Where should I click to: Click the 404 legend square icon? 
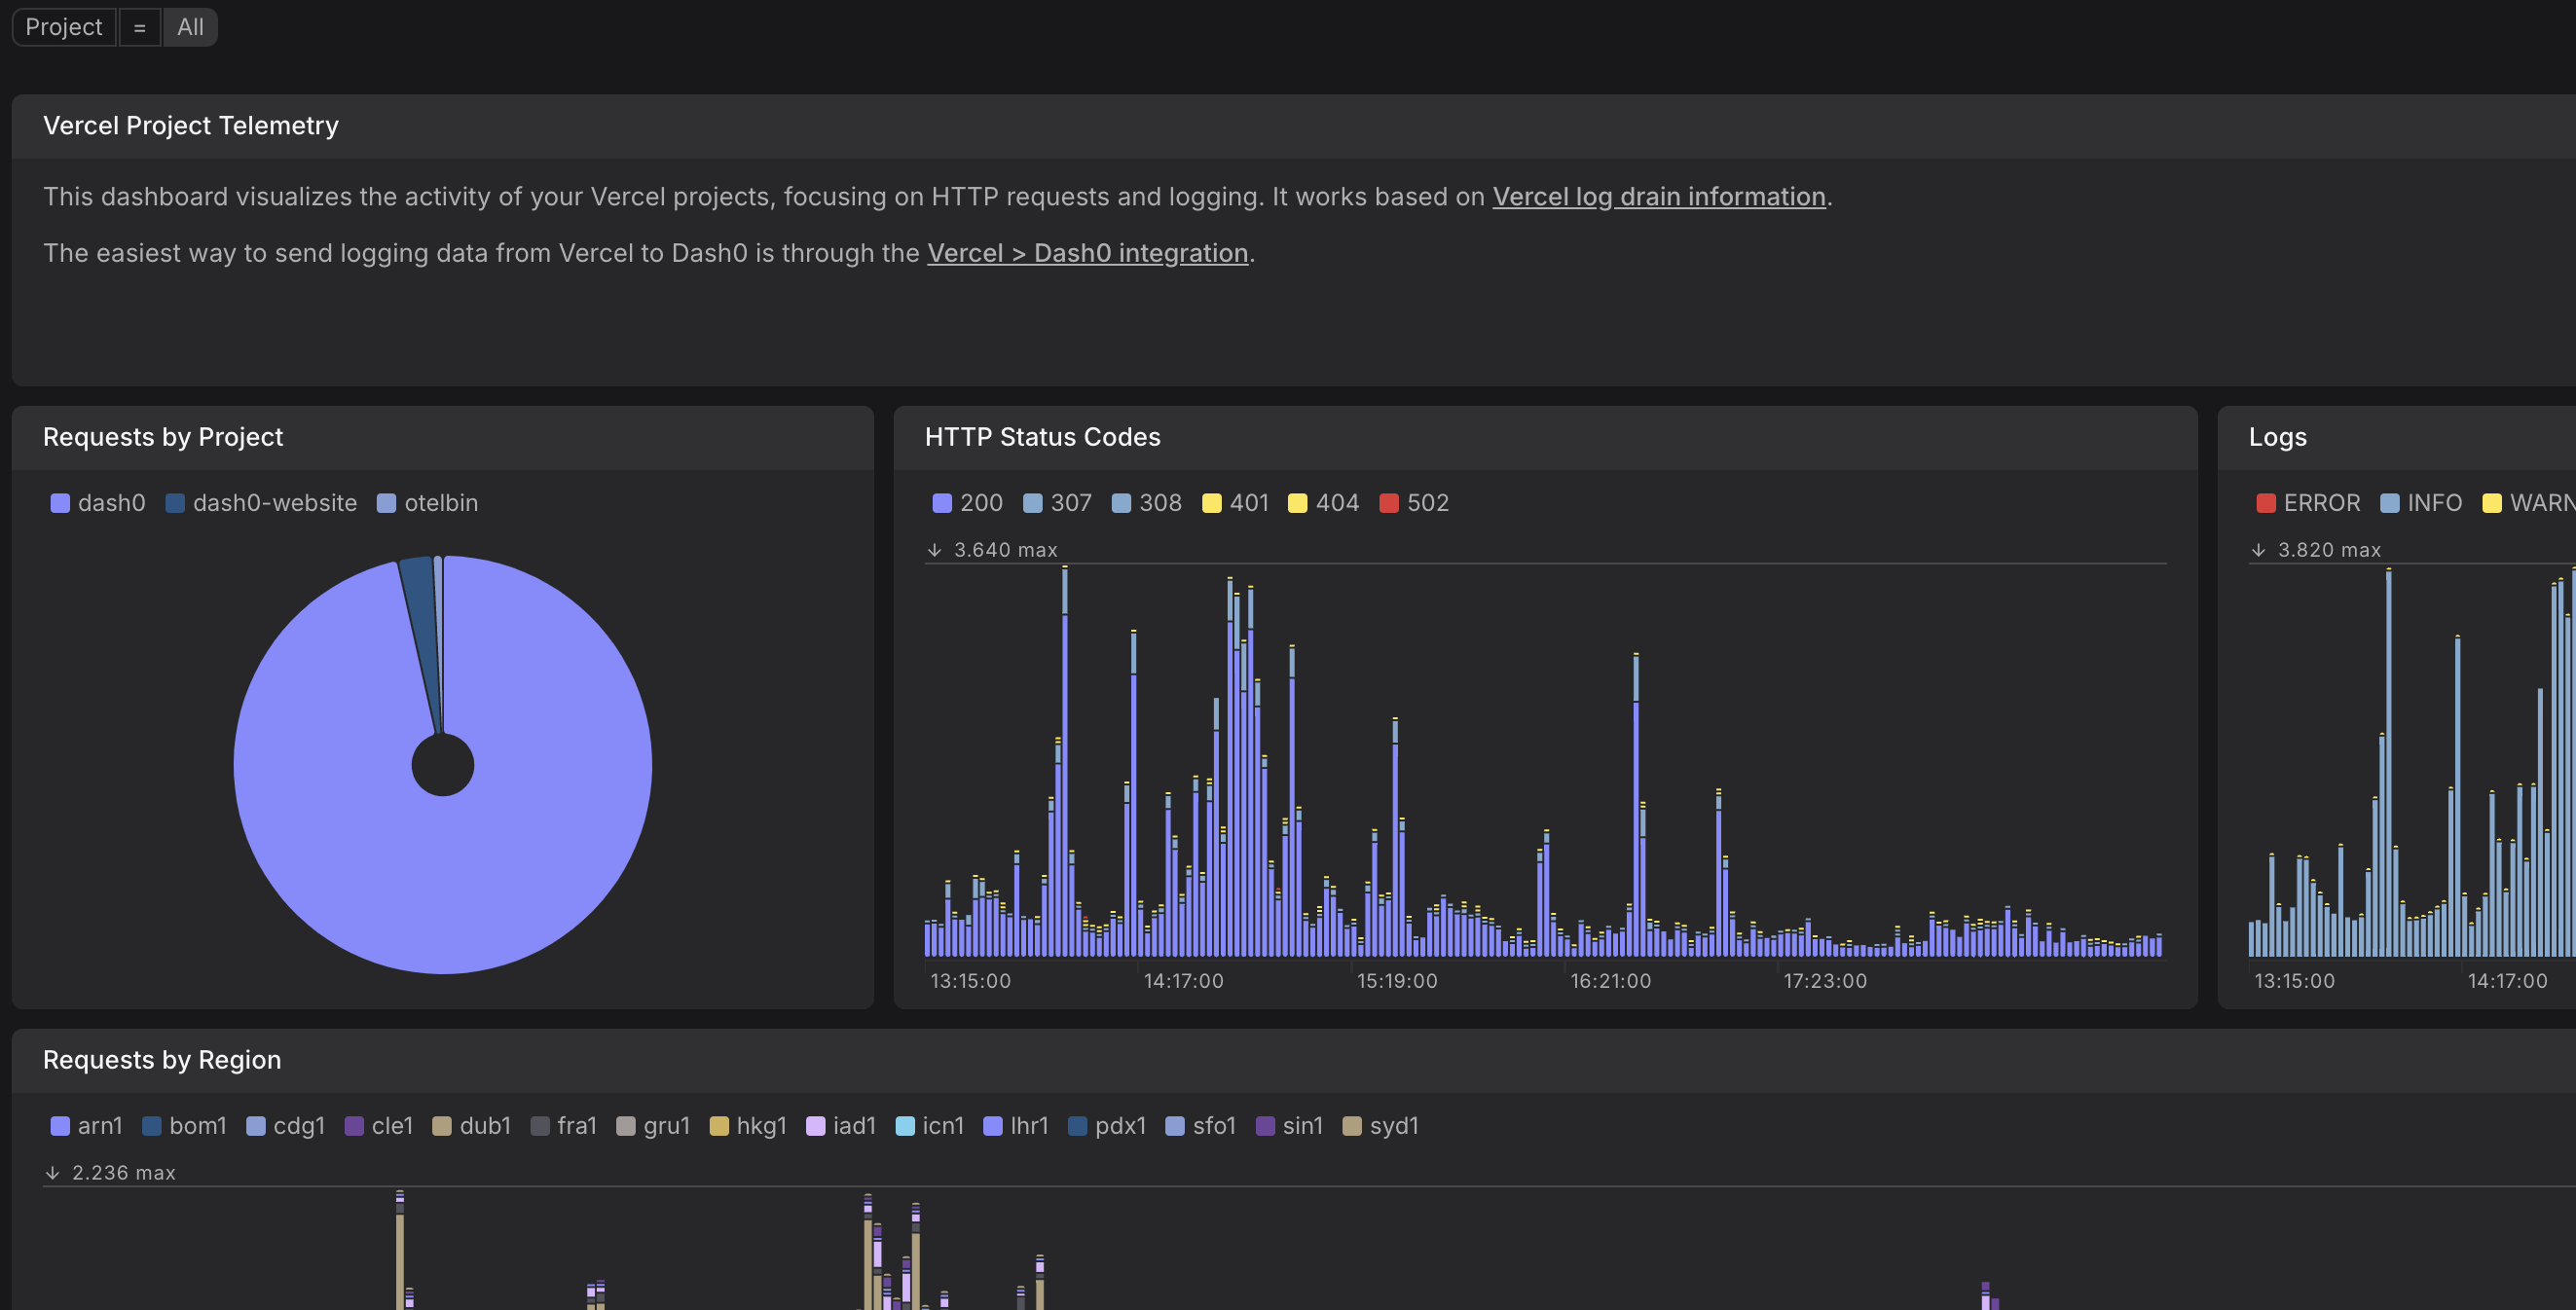1297,503
